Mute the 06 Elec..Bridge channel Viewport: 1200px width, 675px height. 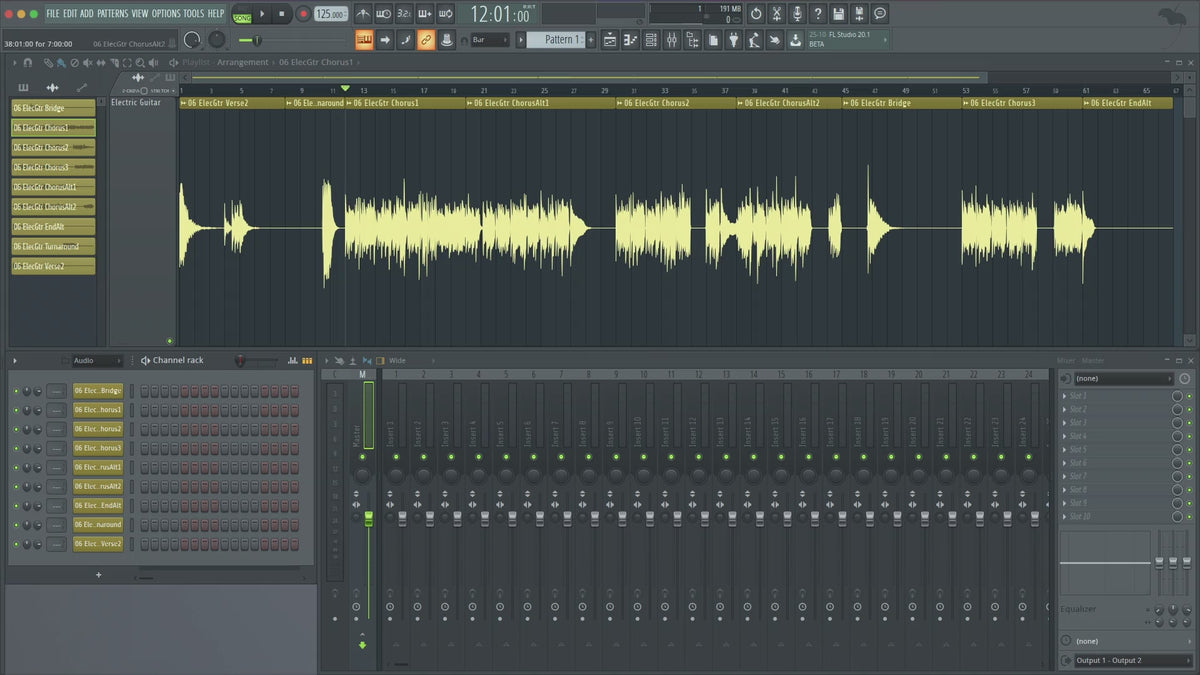pos(16,391)
